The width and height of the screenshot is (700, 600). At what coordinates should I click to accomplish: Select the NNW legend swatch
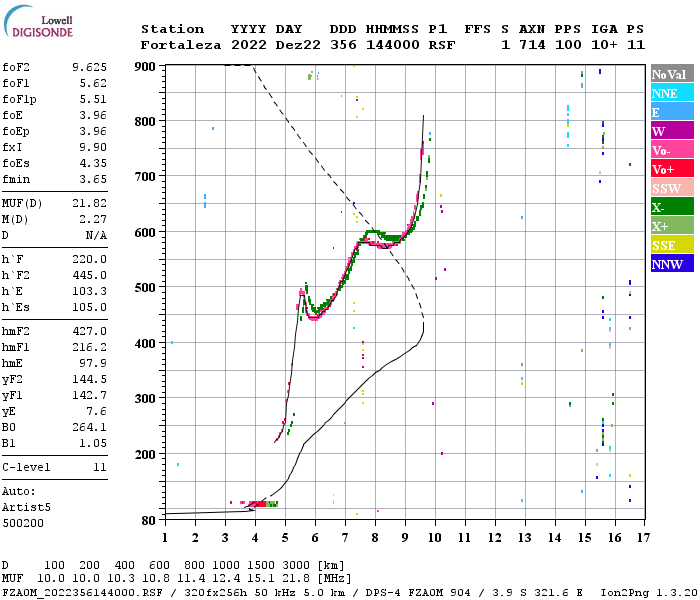[x=672, y=263]
